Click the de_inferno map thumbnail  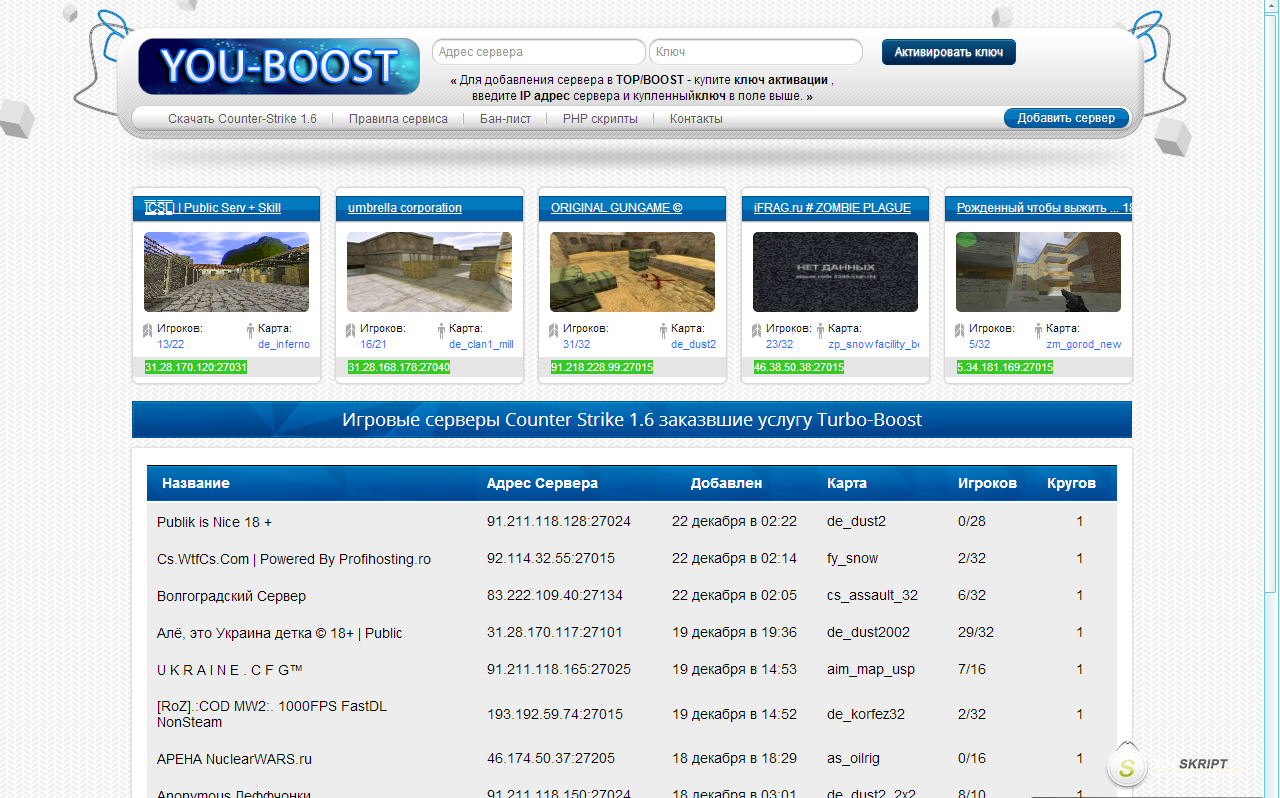(226, 272)
